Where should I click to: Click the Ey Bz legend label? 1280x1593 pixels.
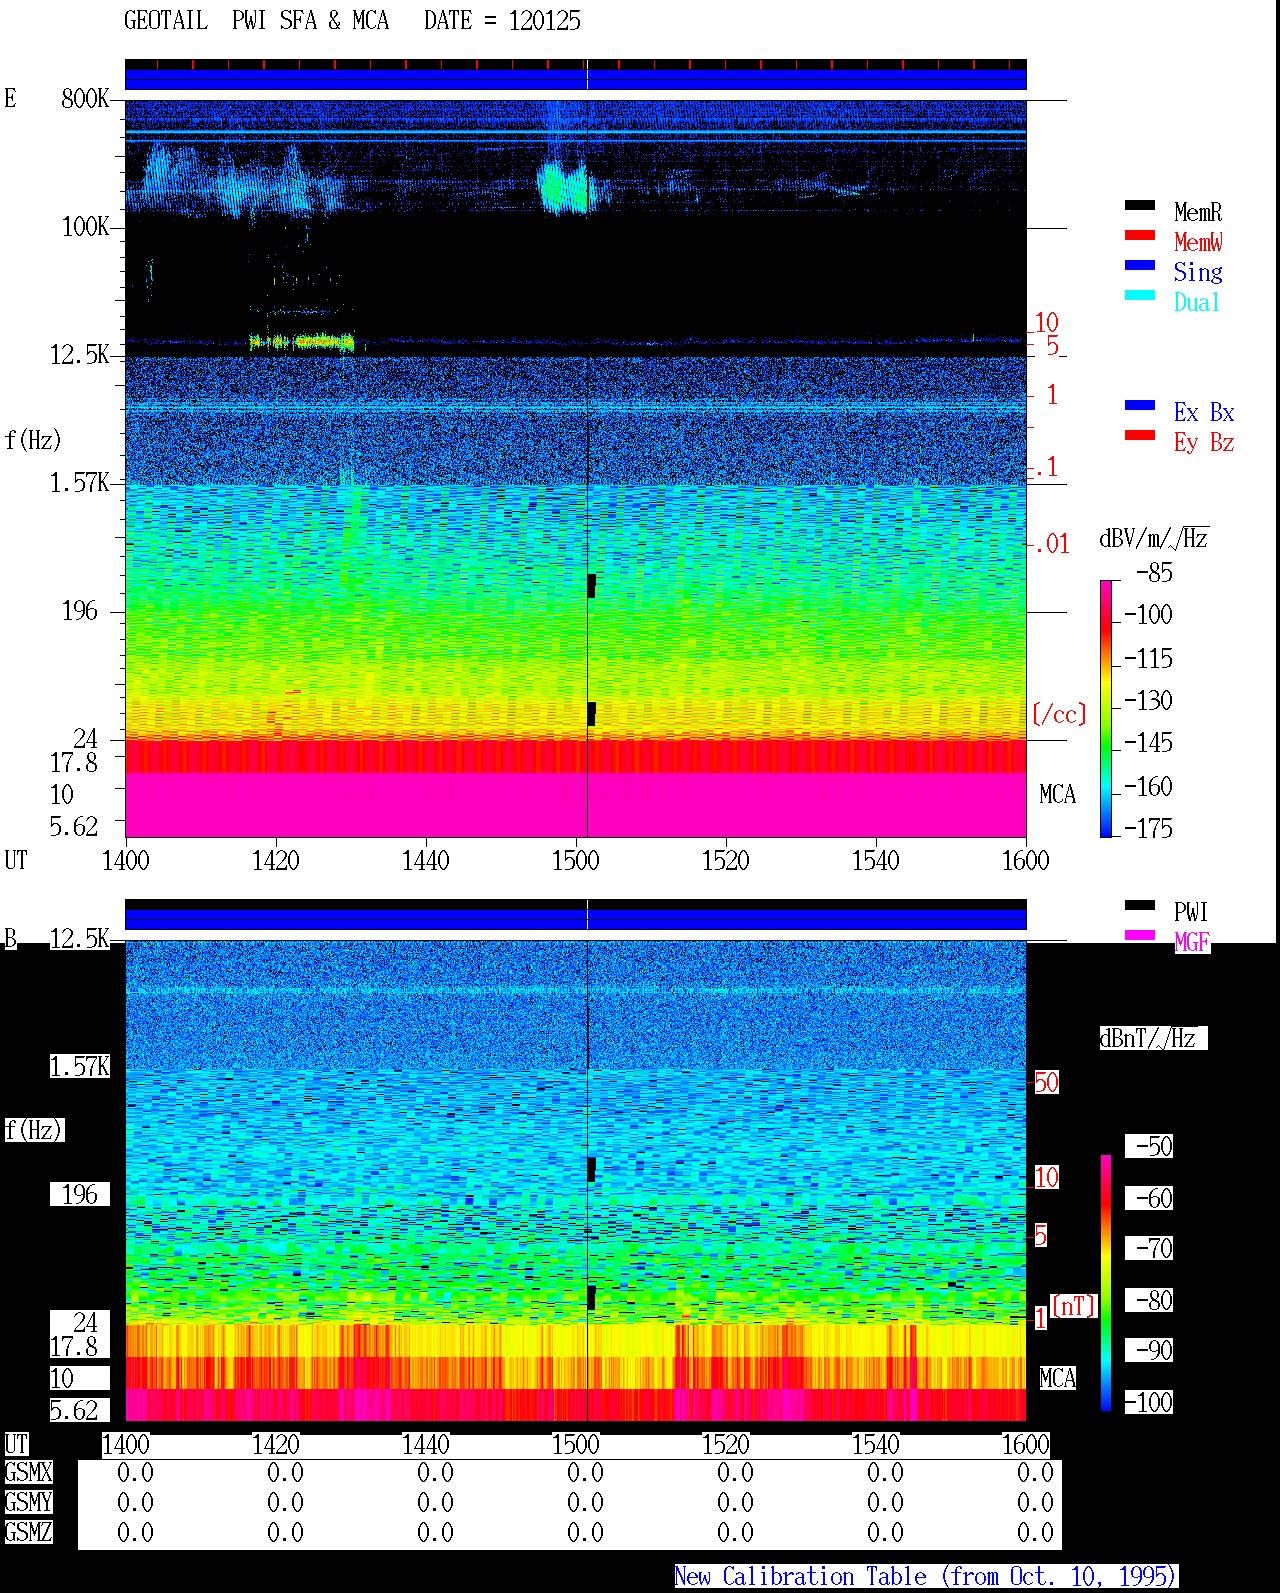(x=1204, y=442)
